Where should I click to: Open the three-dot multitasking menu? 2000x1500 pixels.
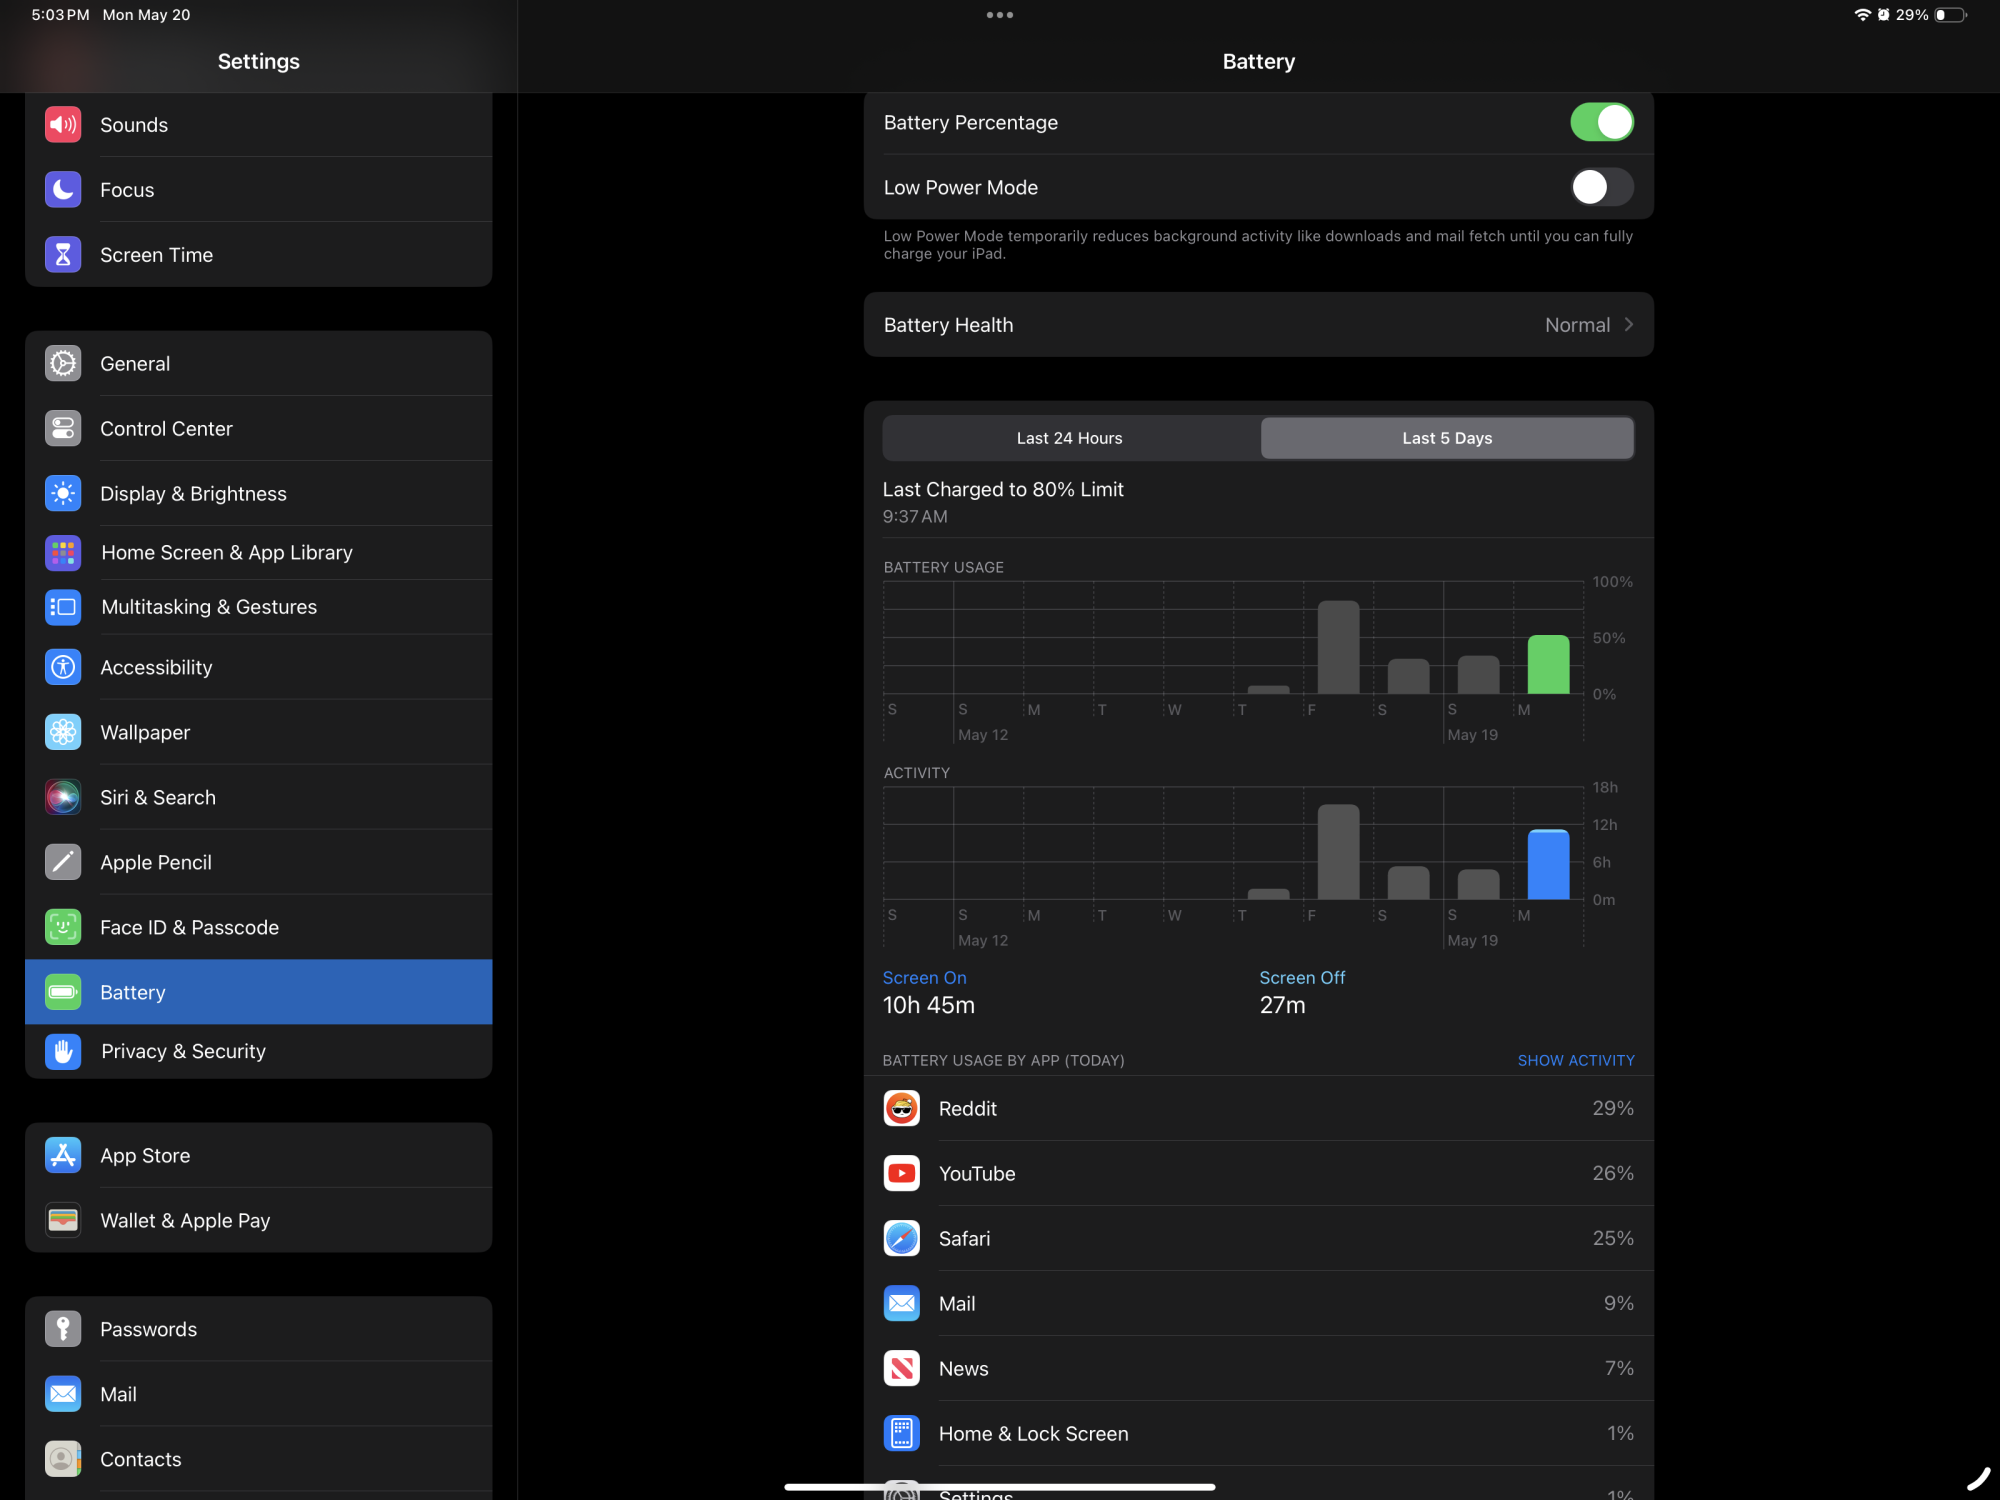click(x=999, y=15)
